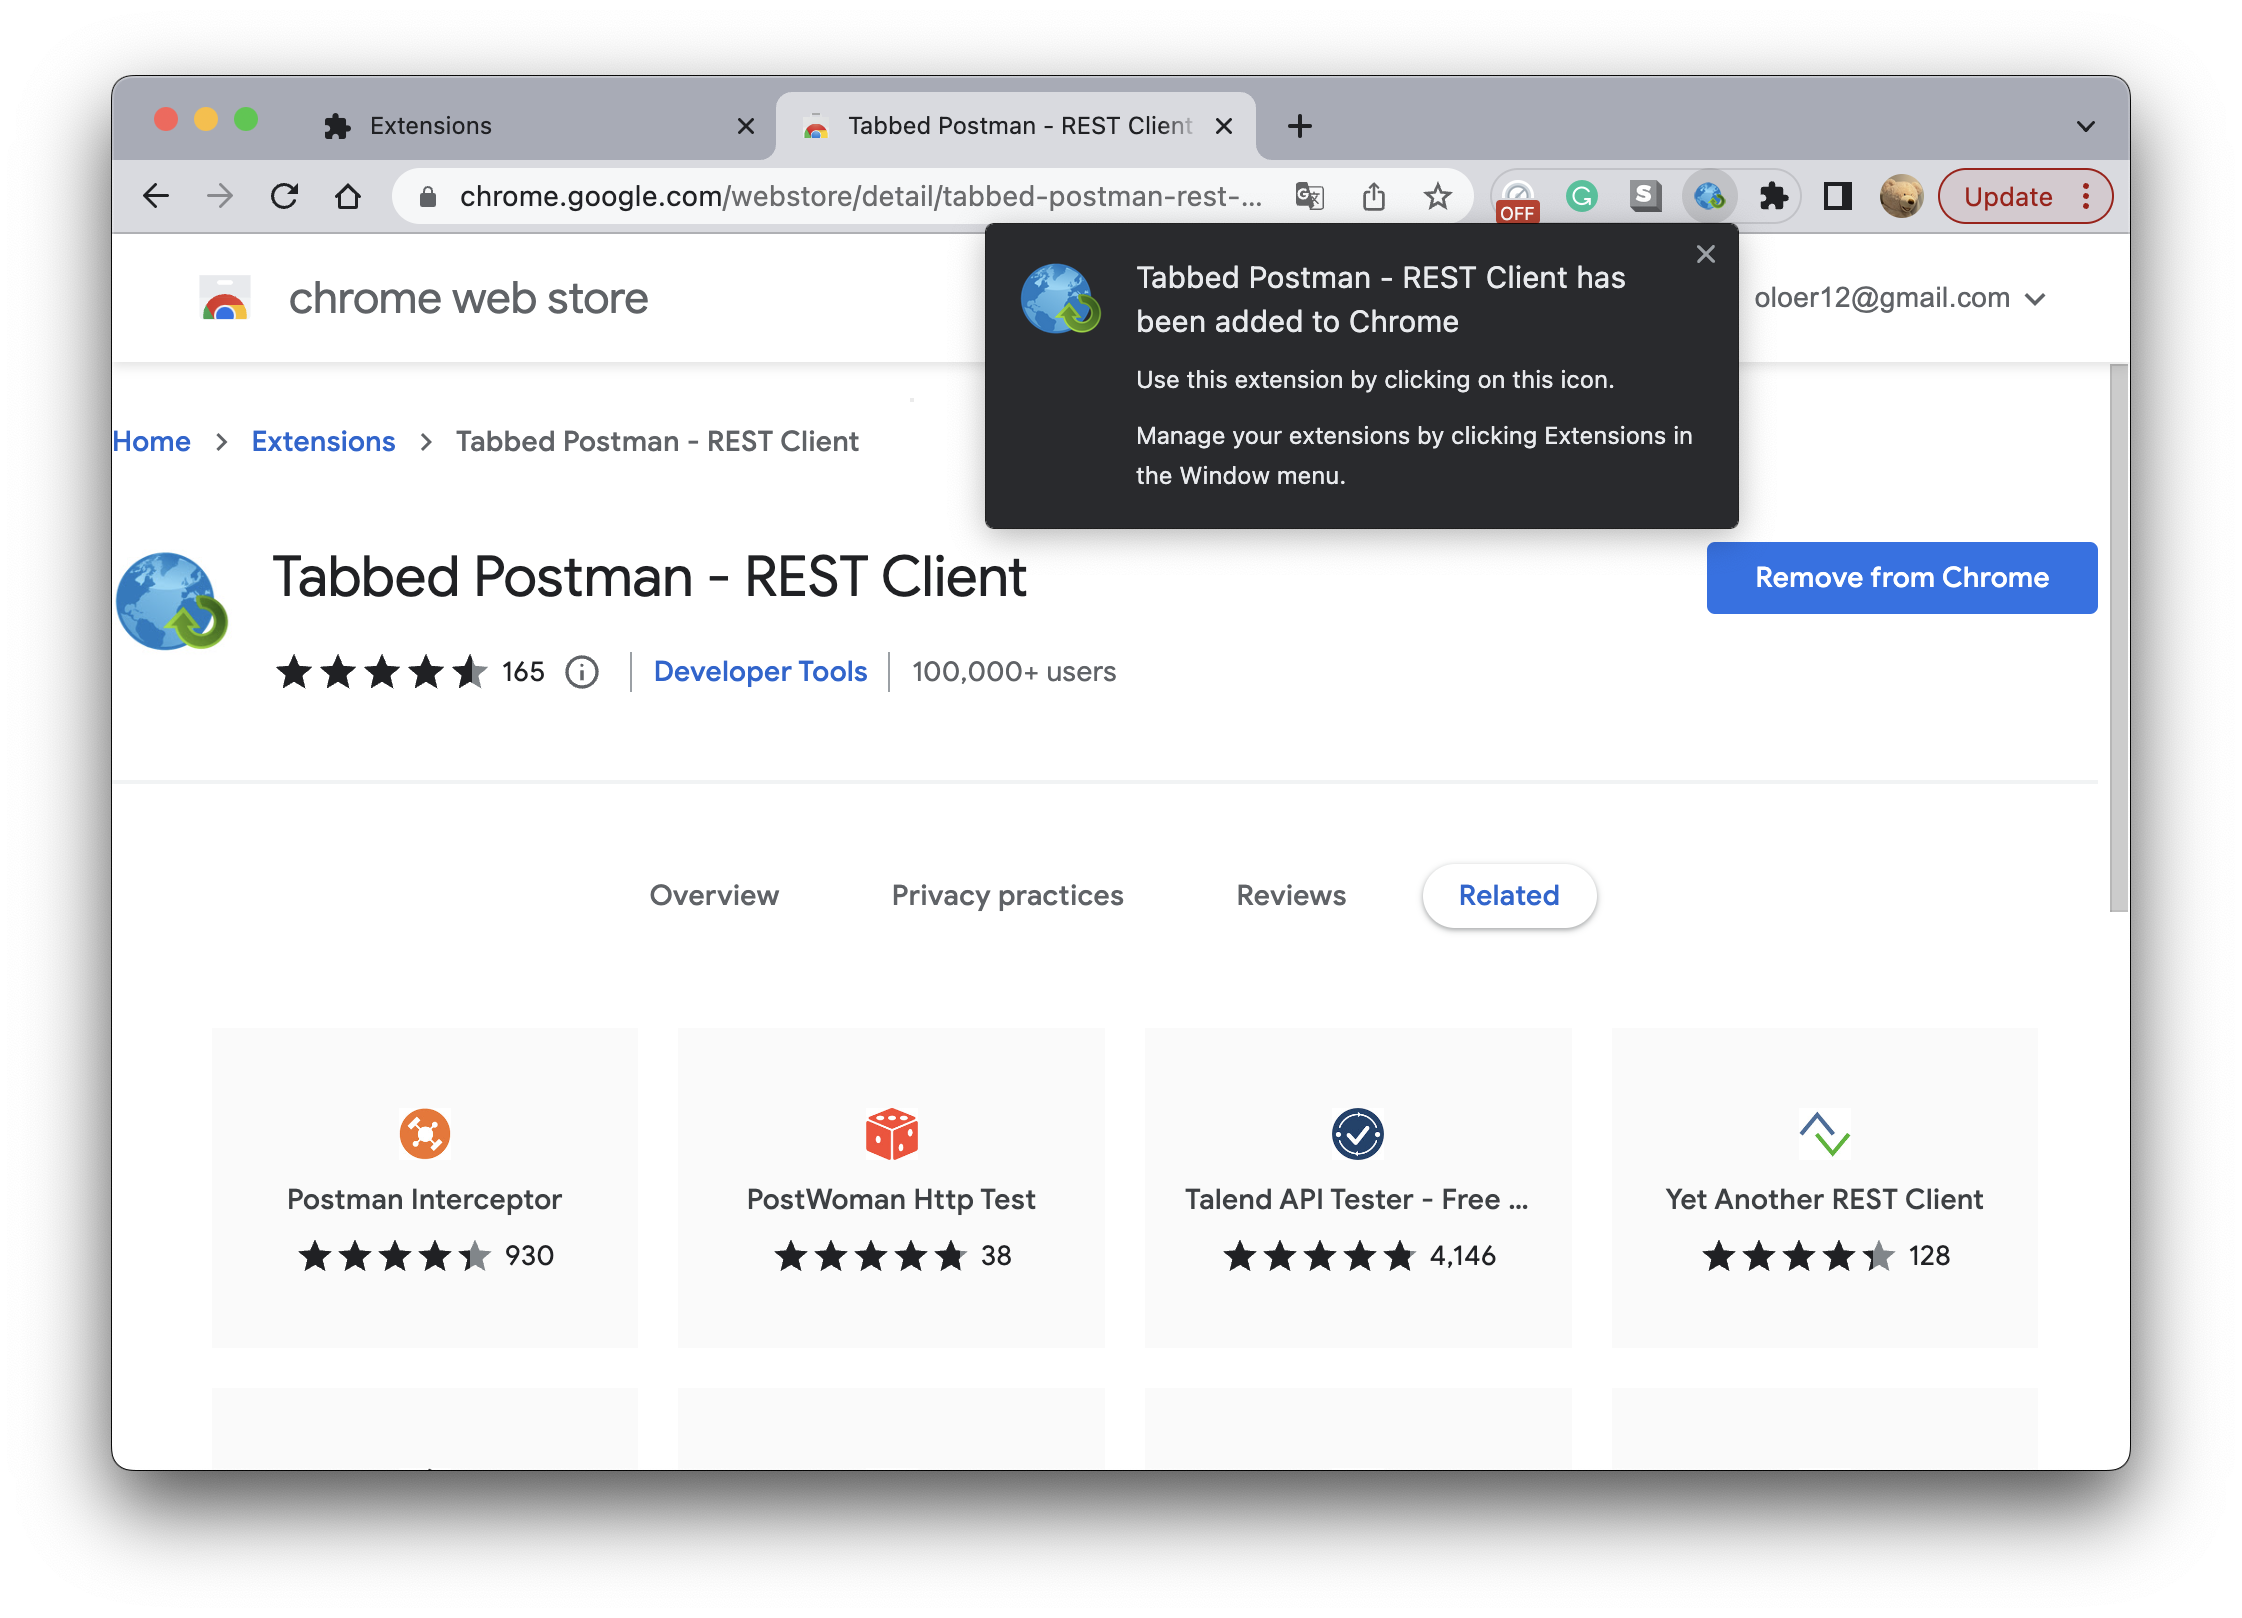Open the tab search chevron in the title bar
Image resolution: width=2242 pixels, height=1618 pixels.
(2085, 126)
